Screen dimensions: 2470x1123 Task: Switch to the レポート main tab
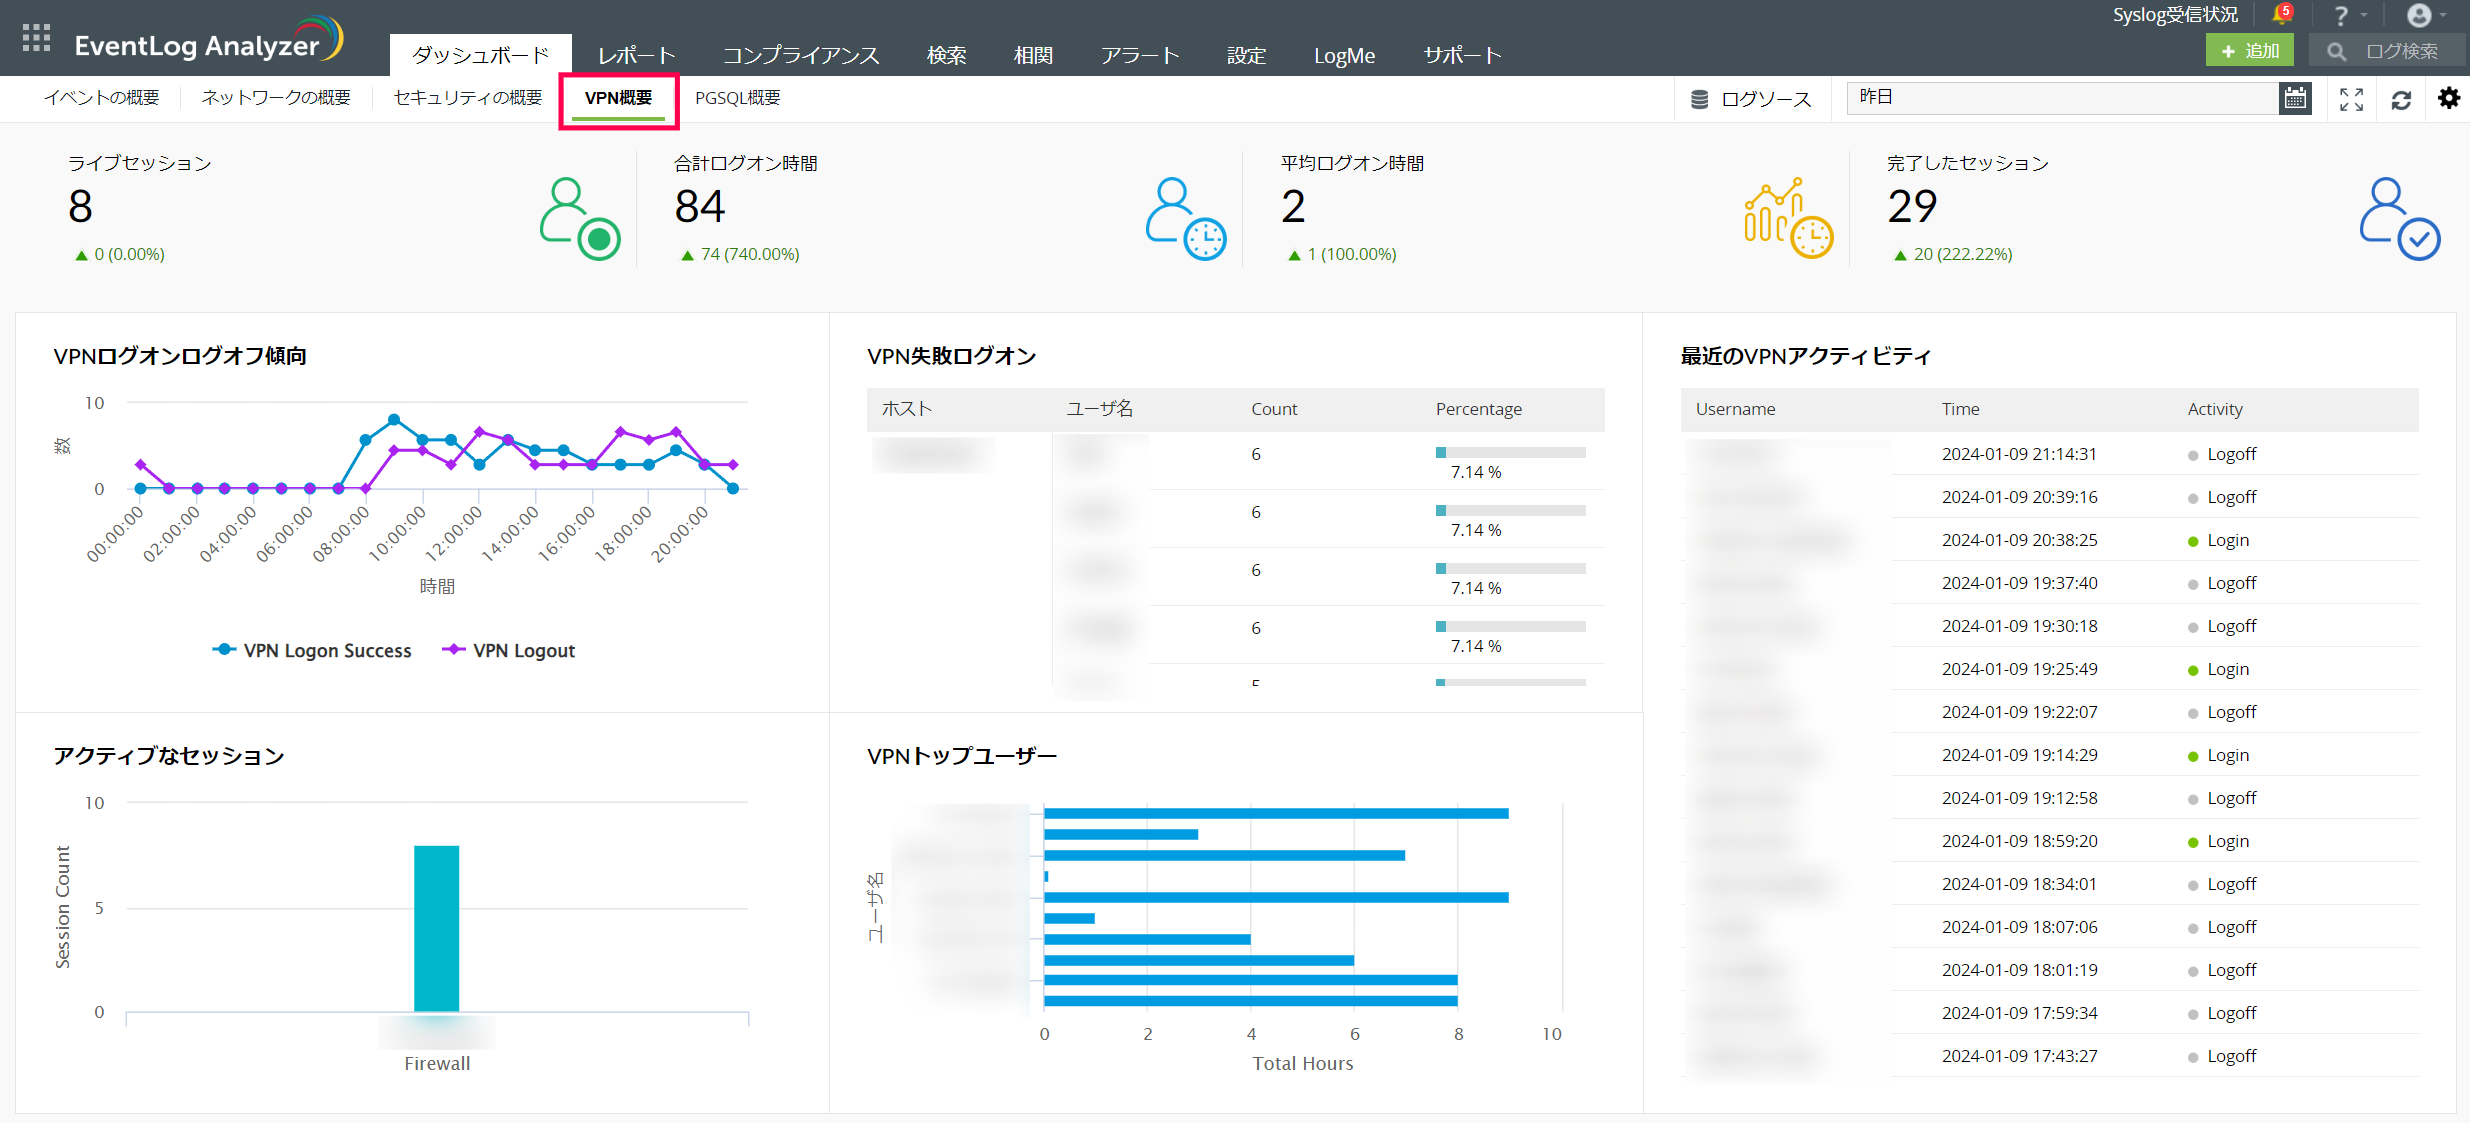[637, 55]
